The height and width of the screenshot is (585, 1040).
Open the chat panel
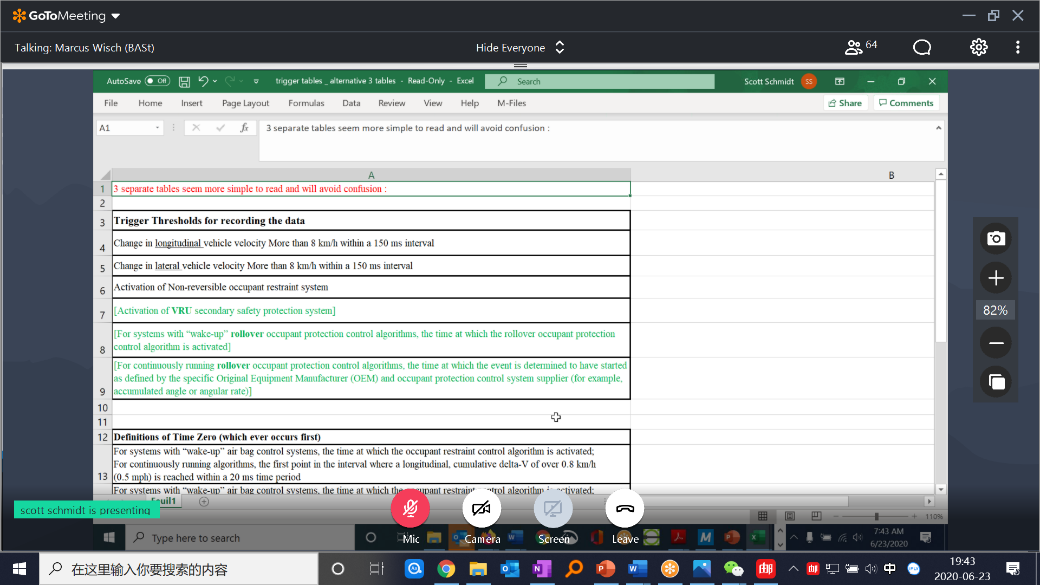[922, 47]
